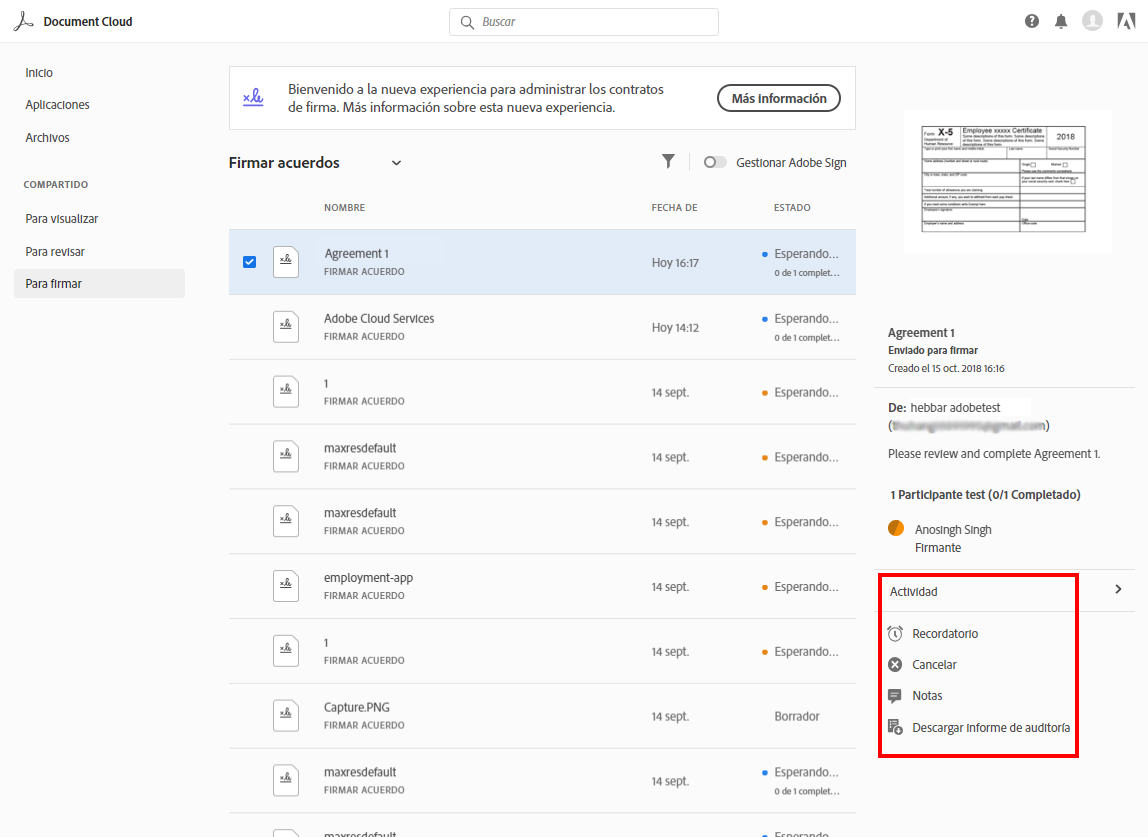
Task: Expand the Actividad section chevron
Action: click(x=1118, y=589)
